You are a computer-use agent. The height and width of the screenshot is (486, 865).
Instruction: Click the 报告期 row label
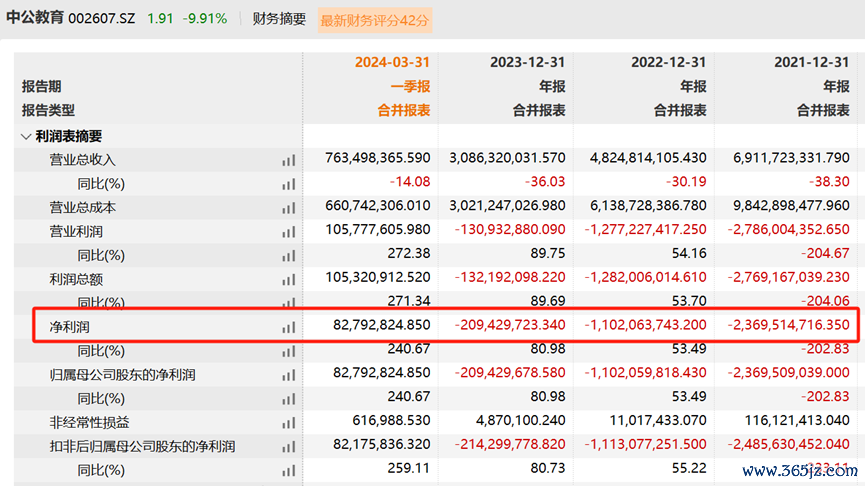(x=41, y=87)
